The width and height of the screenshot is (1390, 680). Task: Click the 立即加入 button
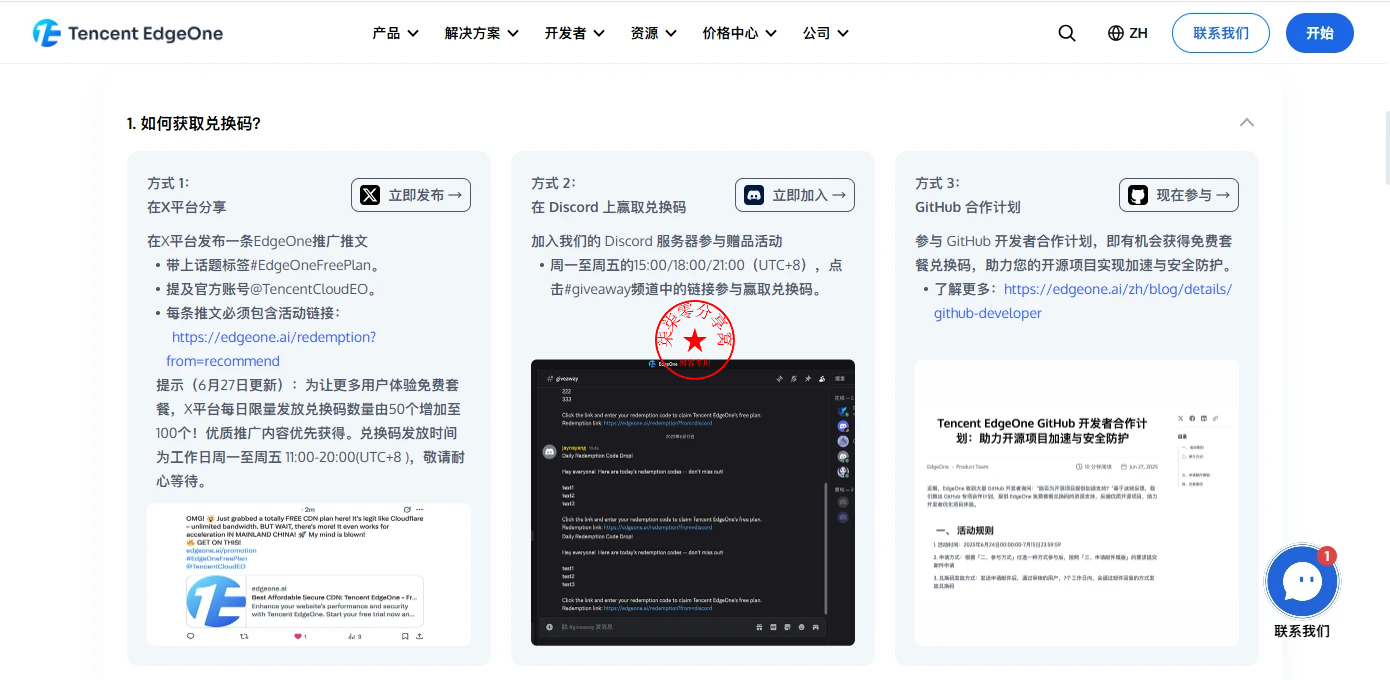pyautogui.click(x=795, y=195)
